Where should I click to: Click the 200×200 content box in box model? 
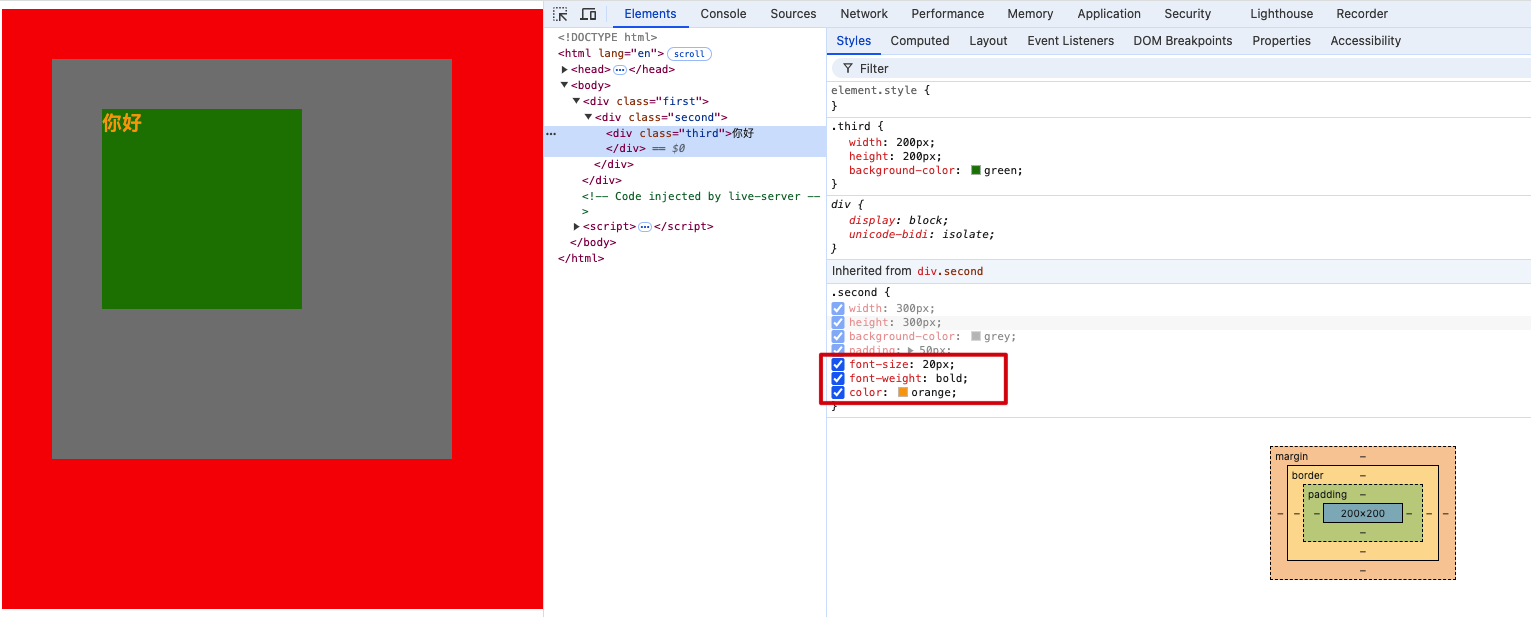[x=1363, y=514]
